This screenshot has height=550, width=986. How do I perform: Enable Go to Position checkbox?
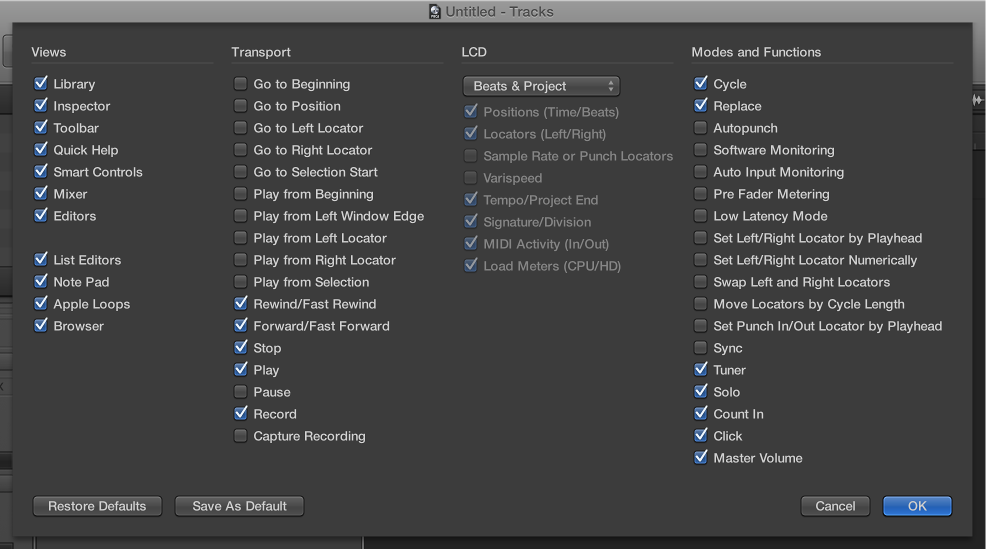pos(240,106)
